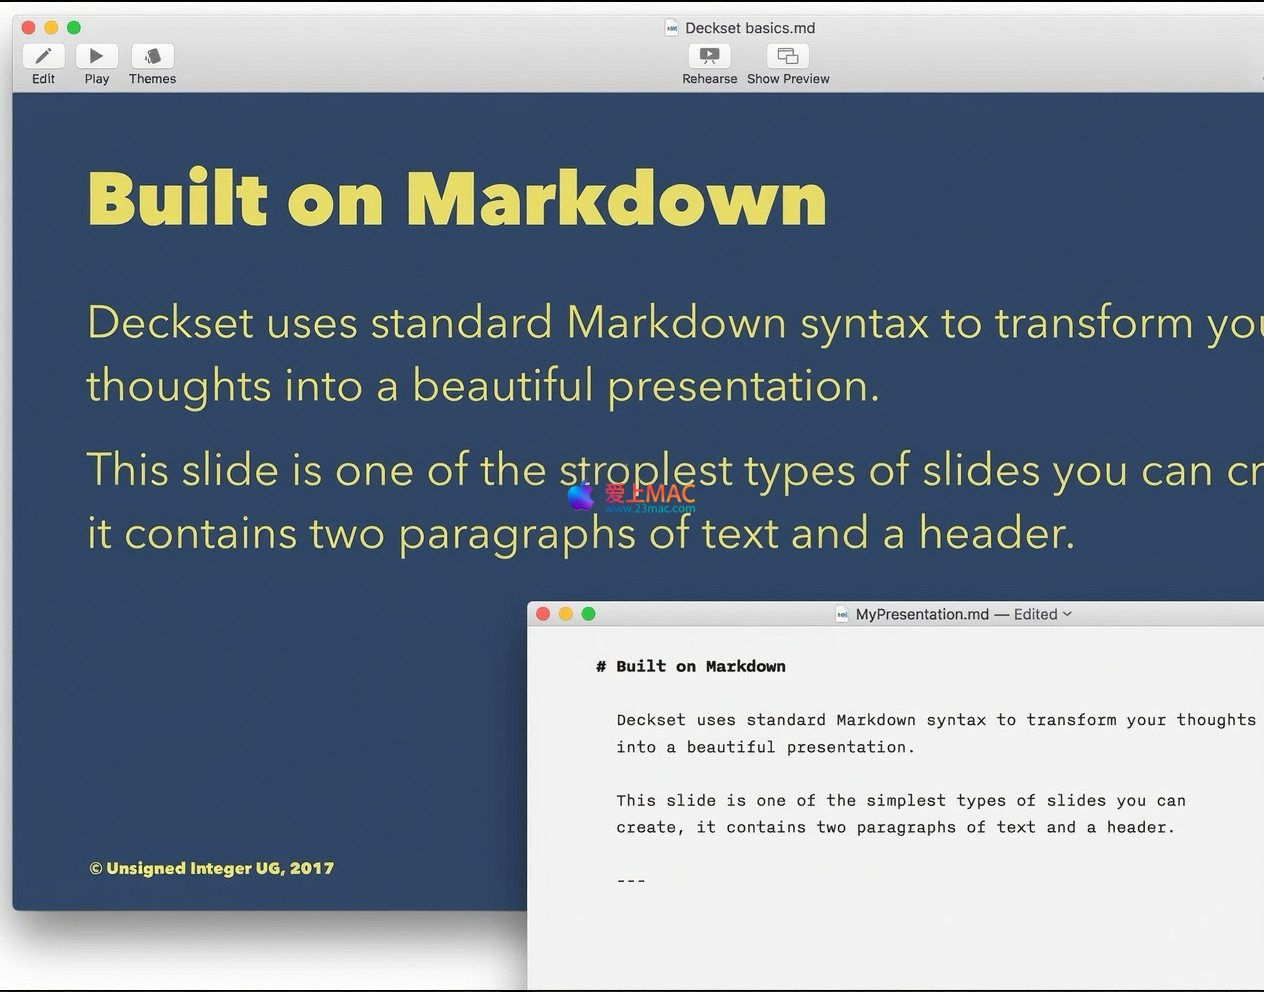Close the Deckset basics.md window
1264x992 pixels.
28,28
